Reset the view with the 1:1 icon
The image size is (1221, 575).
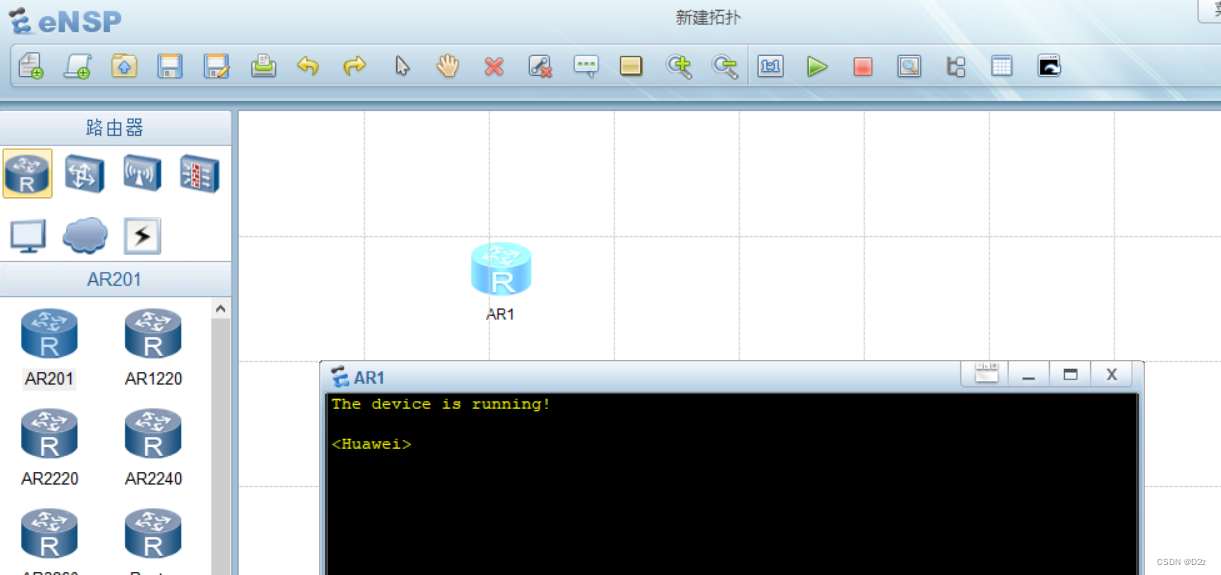coord(770,67)
